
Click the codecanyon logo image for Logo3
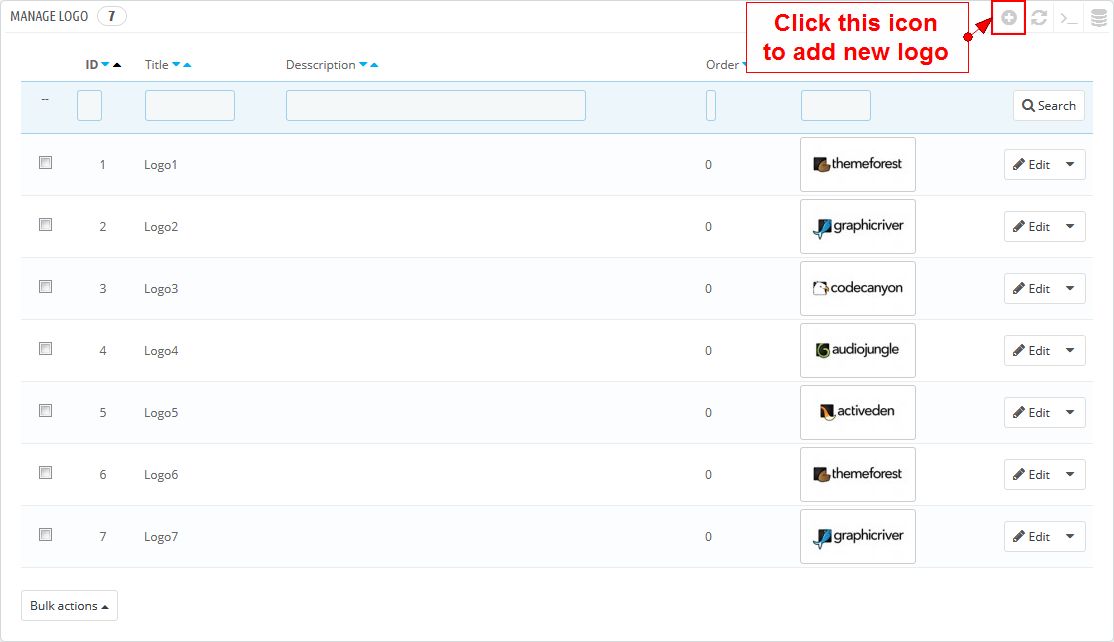tap(857, 288)
